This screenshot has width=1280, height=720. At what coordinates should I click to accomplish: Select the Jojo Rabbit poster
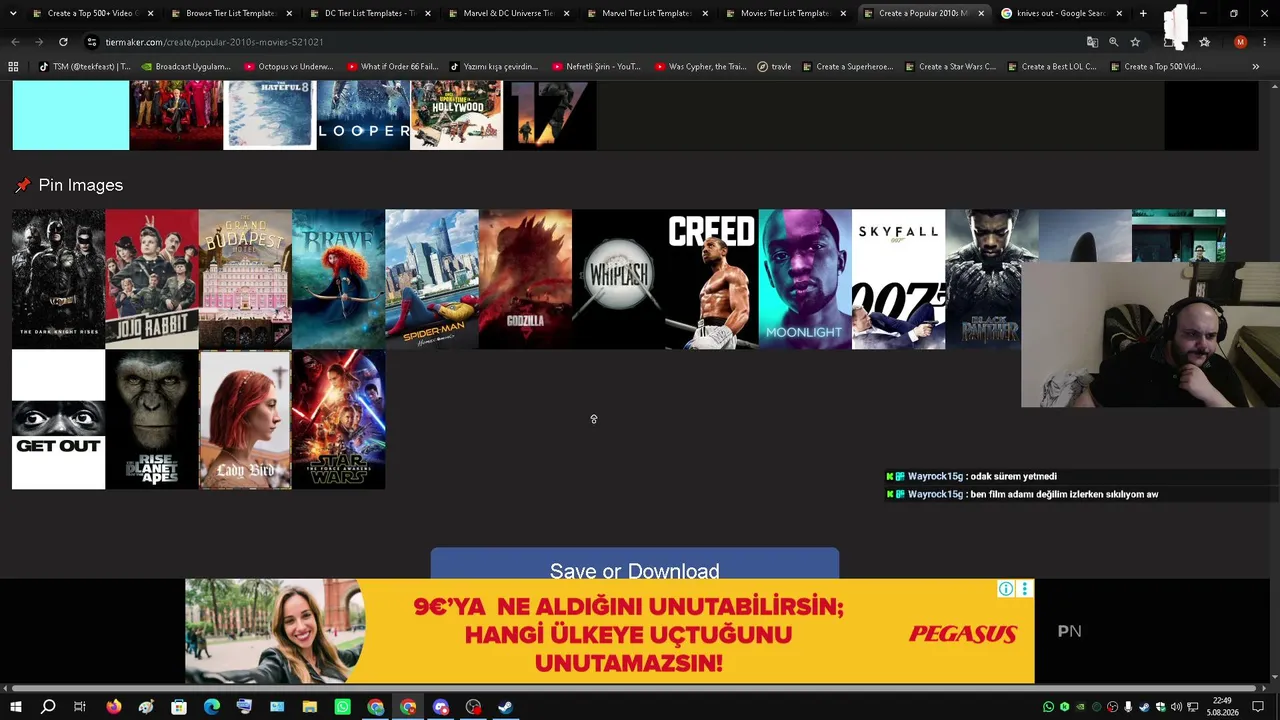[152, 279]
